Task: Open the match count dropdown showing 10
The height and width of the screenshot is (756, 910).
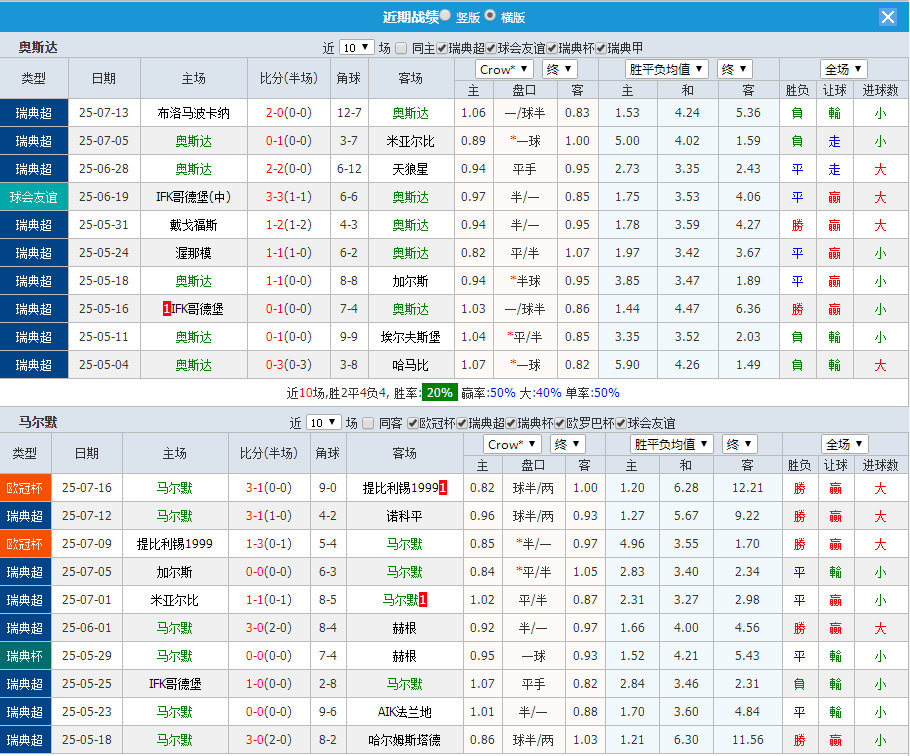Action: coord(355,46)
